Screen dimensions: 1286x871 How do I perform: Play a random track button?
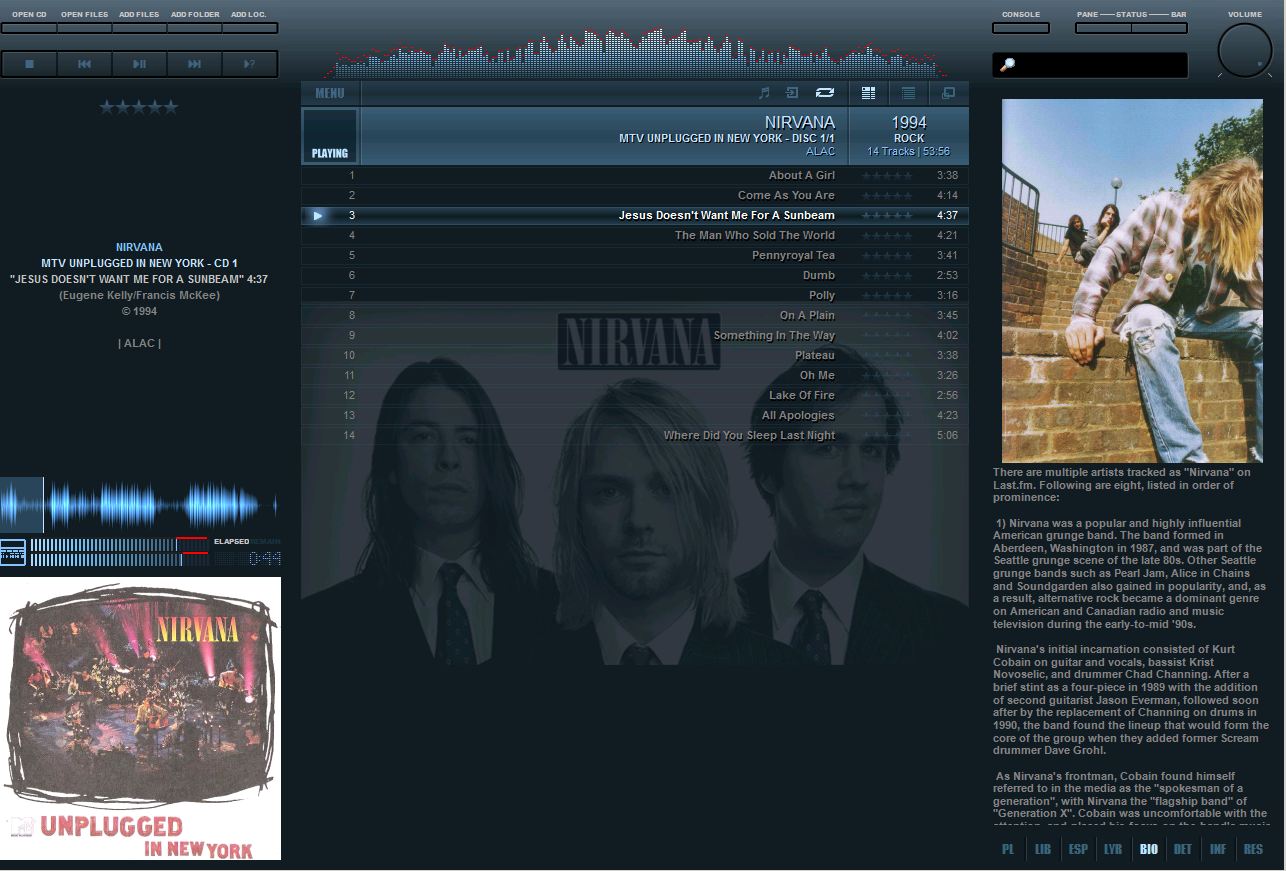(x=249, y=64)
